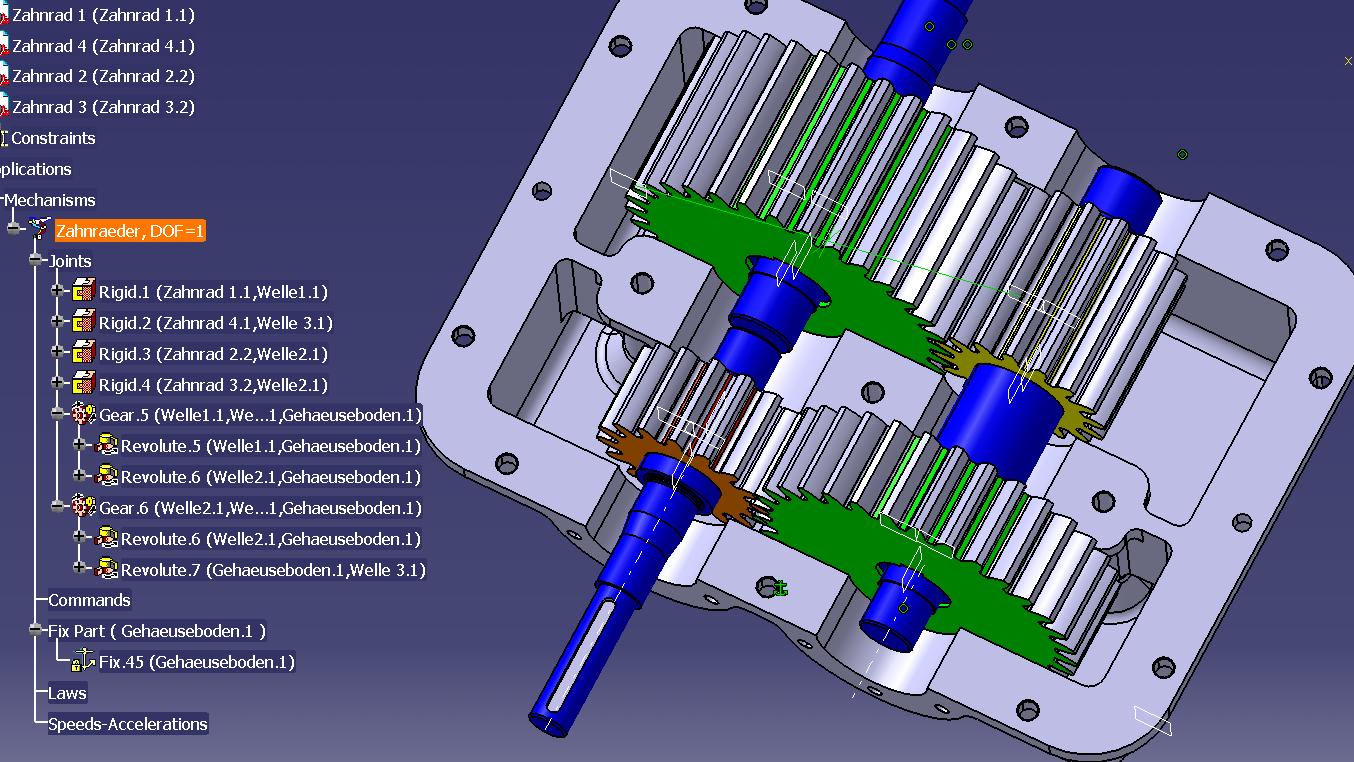
Task: Select the Commands node
Action: click(x=89, y=600)
